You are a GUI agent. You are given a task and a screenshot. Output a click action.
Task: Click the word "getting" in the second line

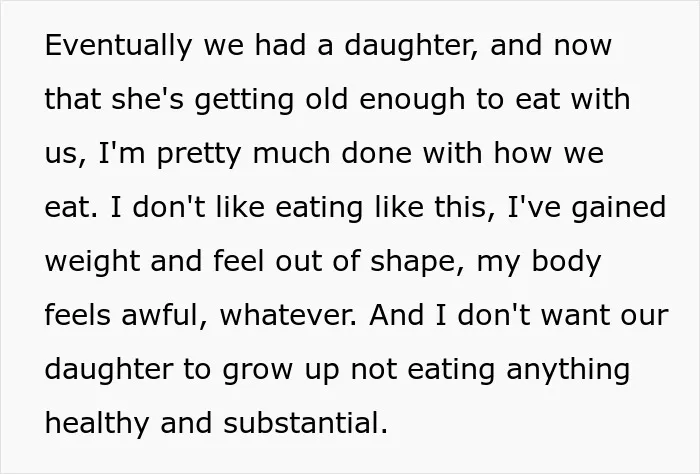click(244, 100)
